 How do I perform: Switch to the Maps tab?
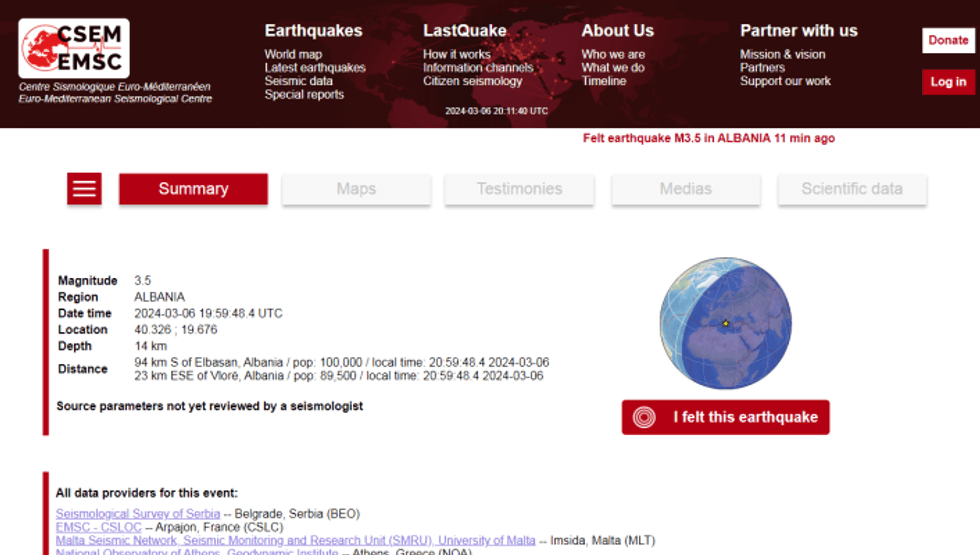click(356, 189)
